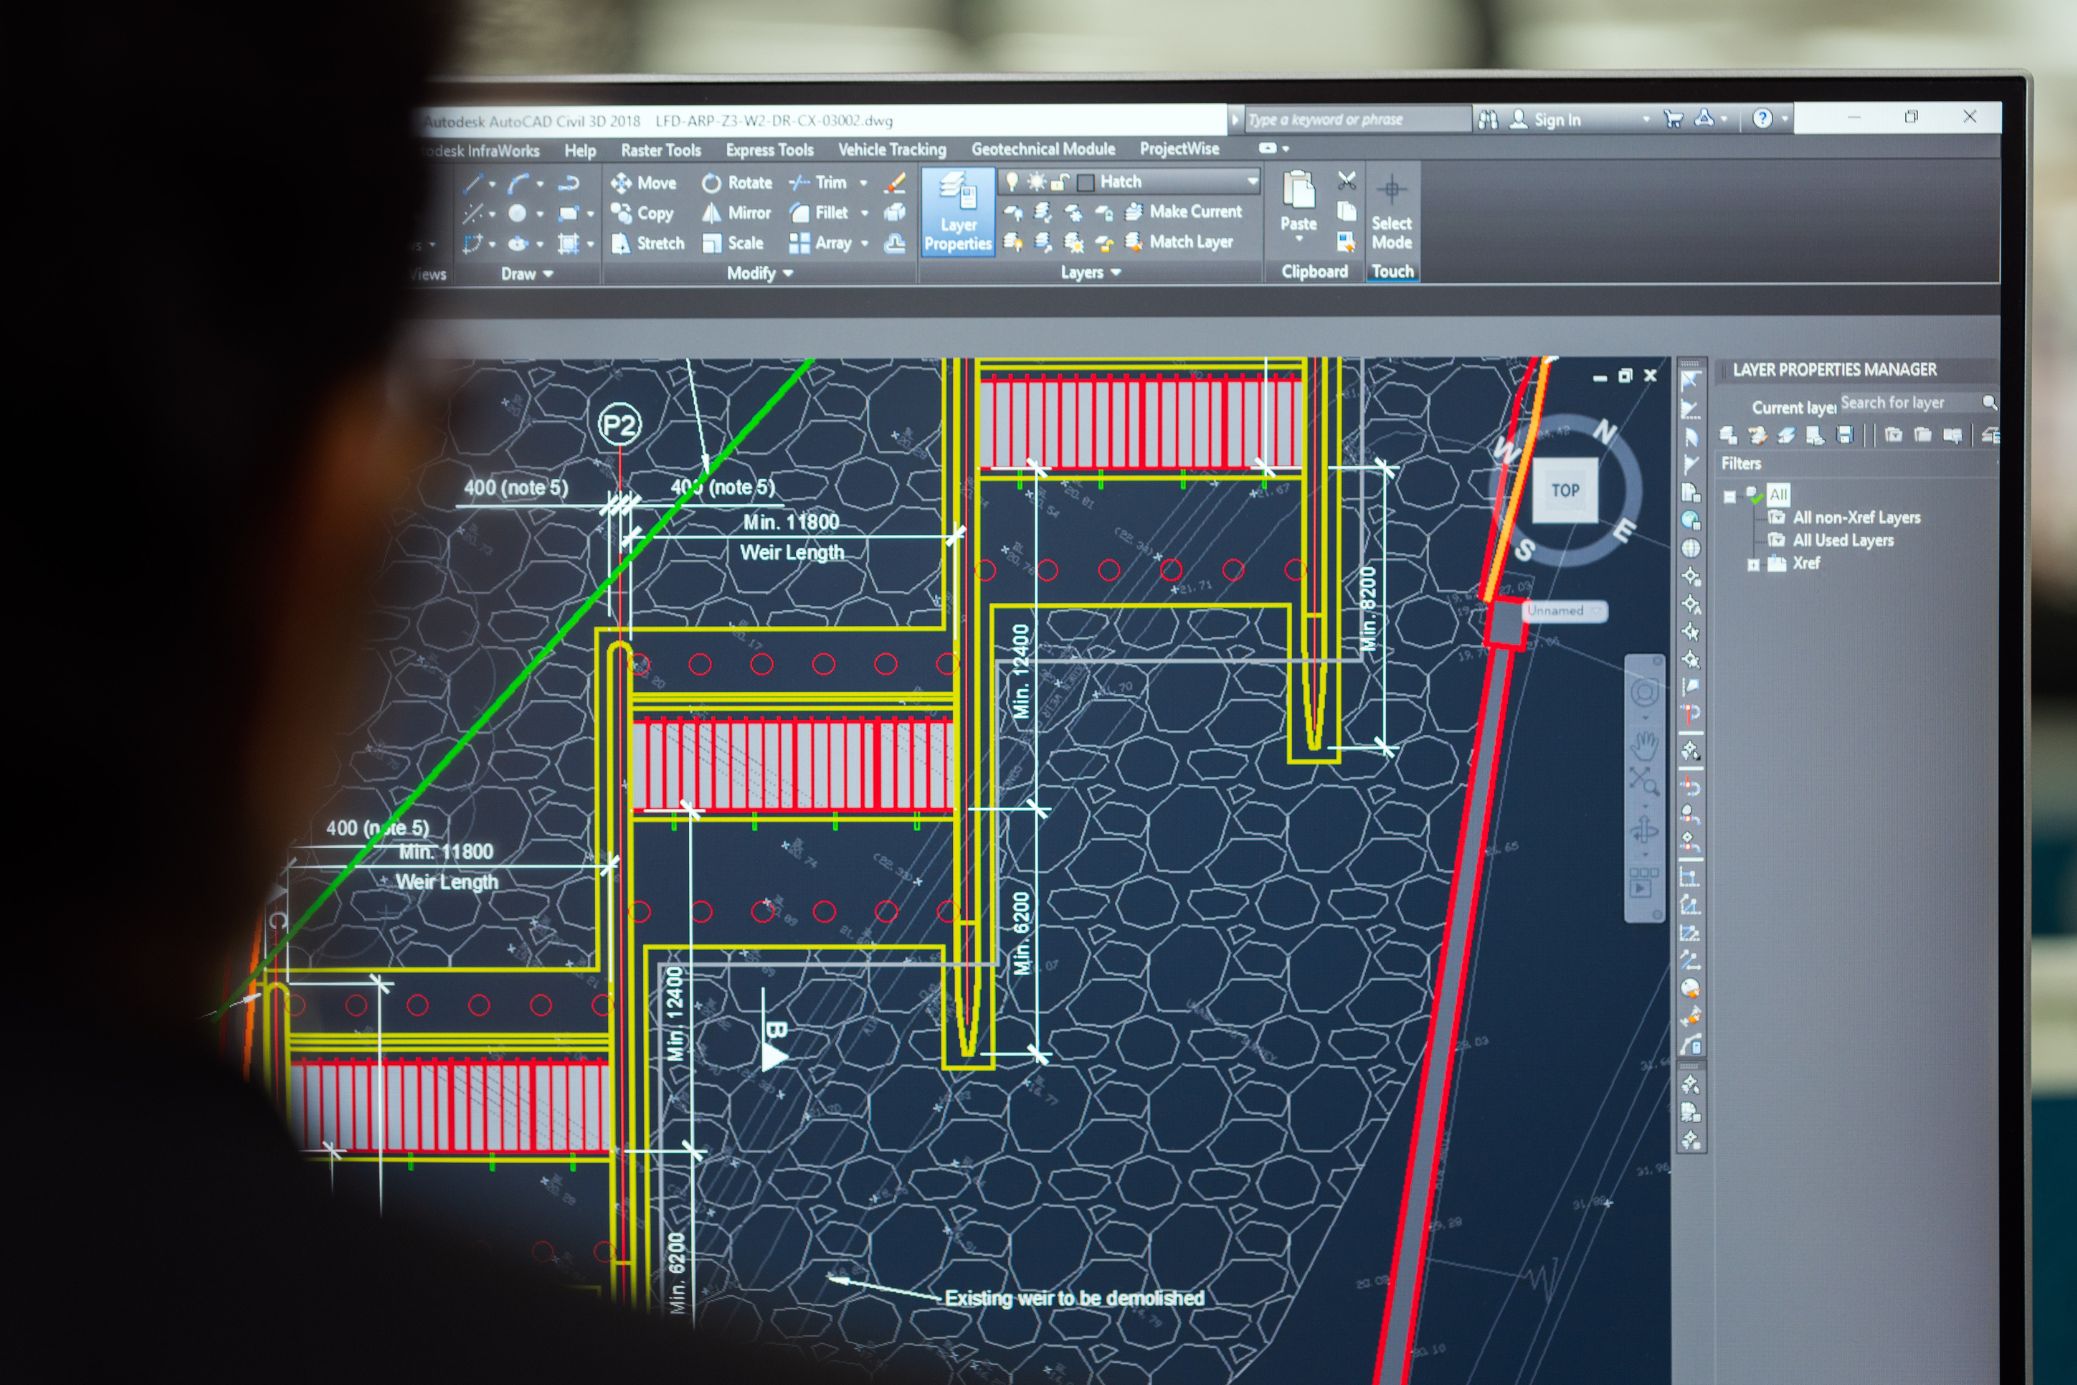Open Layer Properties panel button
The width and height of the screenshot is (2077, 1385).
coord(957,212)
